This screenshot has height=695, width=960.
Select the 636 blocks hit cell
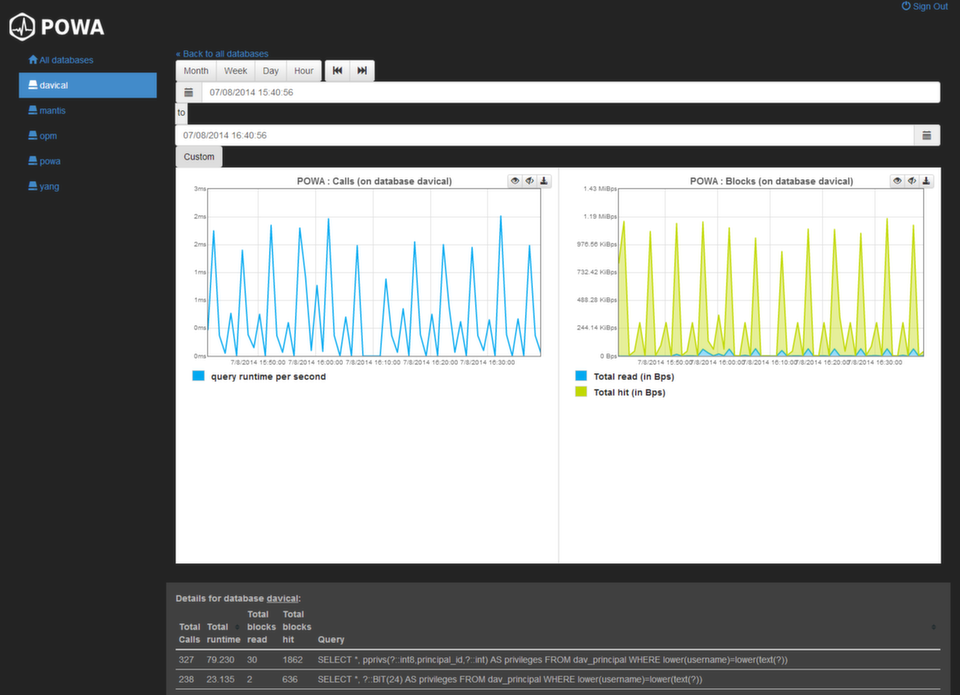[x=290, y=679]
